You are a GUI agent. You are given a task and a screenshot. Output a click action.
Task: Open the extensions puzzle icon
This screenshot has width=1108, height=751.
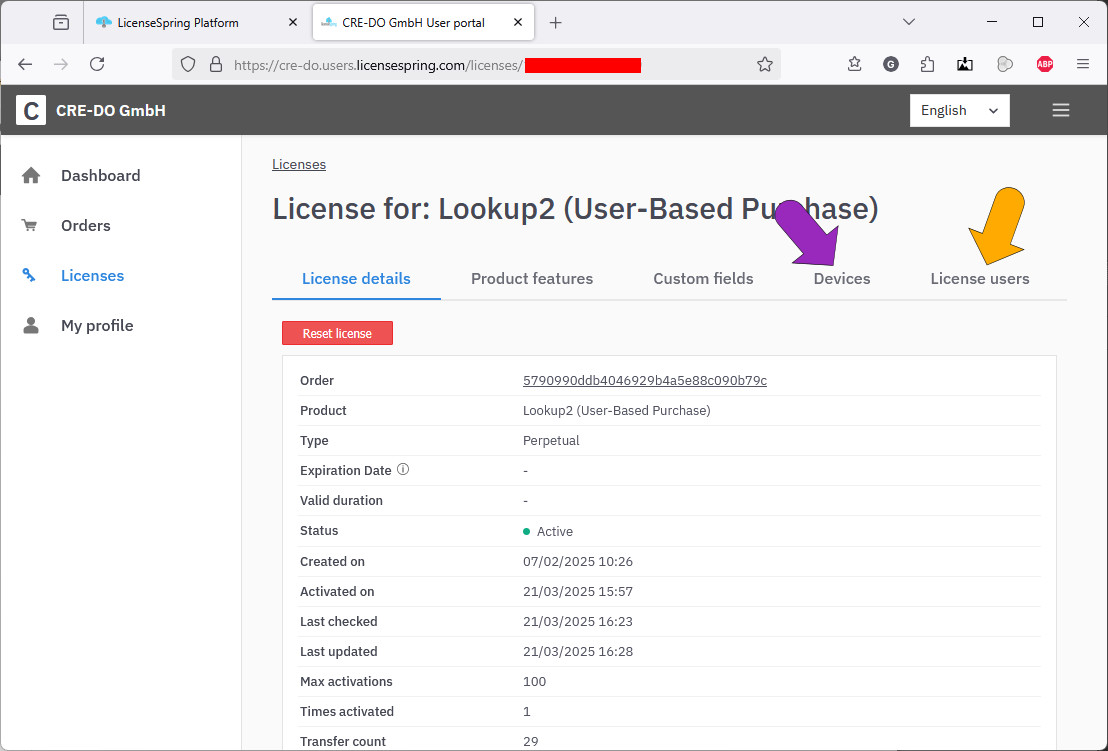[927, 64]
